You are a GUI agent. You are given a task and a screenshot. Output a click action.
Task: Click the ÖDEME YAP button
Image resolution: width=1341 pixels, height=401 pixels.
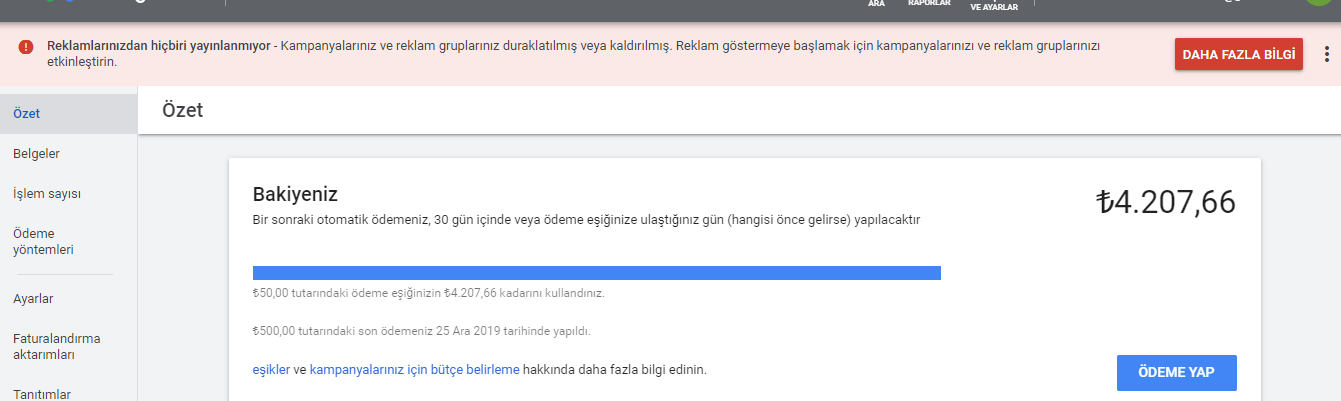(1177, 372)
